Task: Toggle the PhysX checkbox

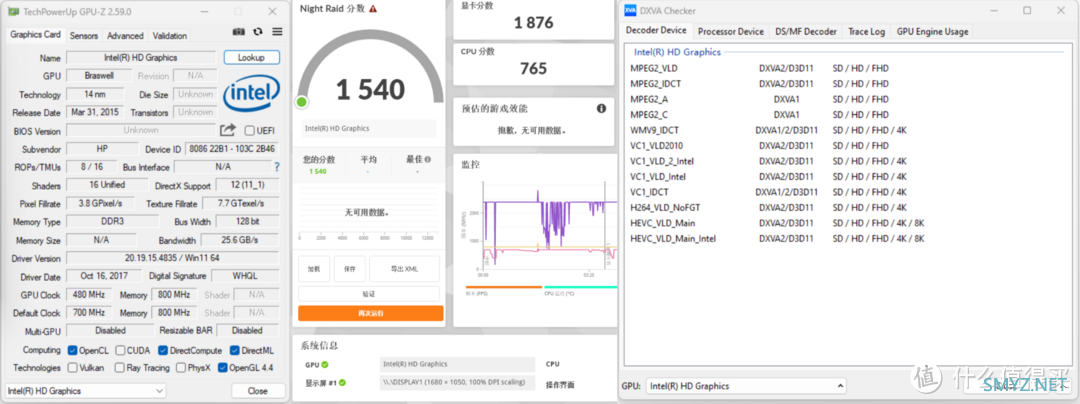Action: coord(180,368)
